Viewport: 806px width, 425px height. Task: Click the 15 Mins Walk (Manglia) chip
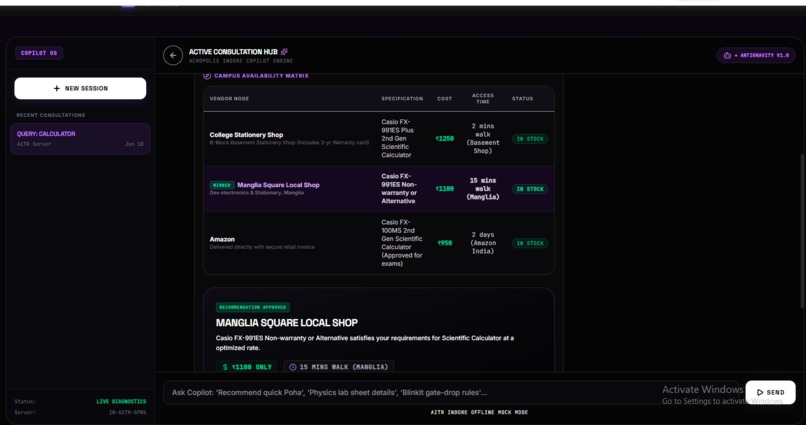click(339, 367)
